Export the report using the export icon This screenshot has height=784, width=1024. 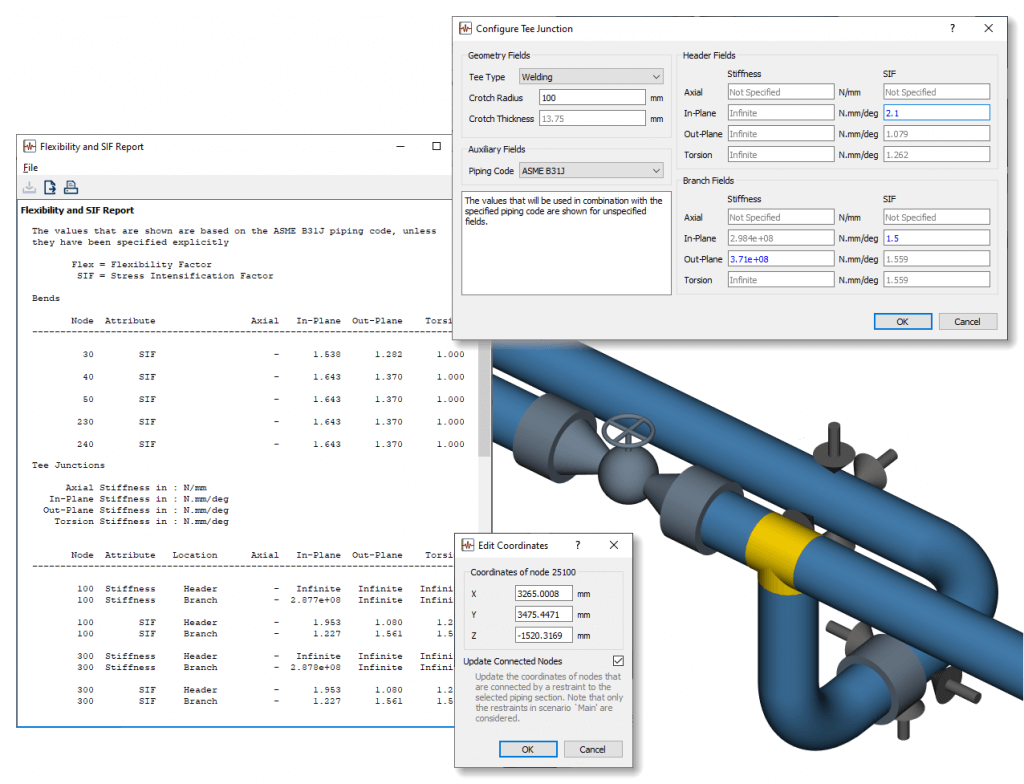click(x=50, y=186)
